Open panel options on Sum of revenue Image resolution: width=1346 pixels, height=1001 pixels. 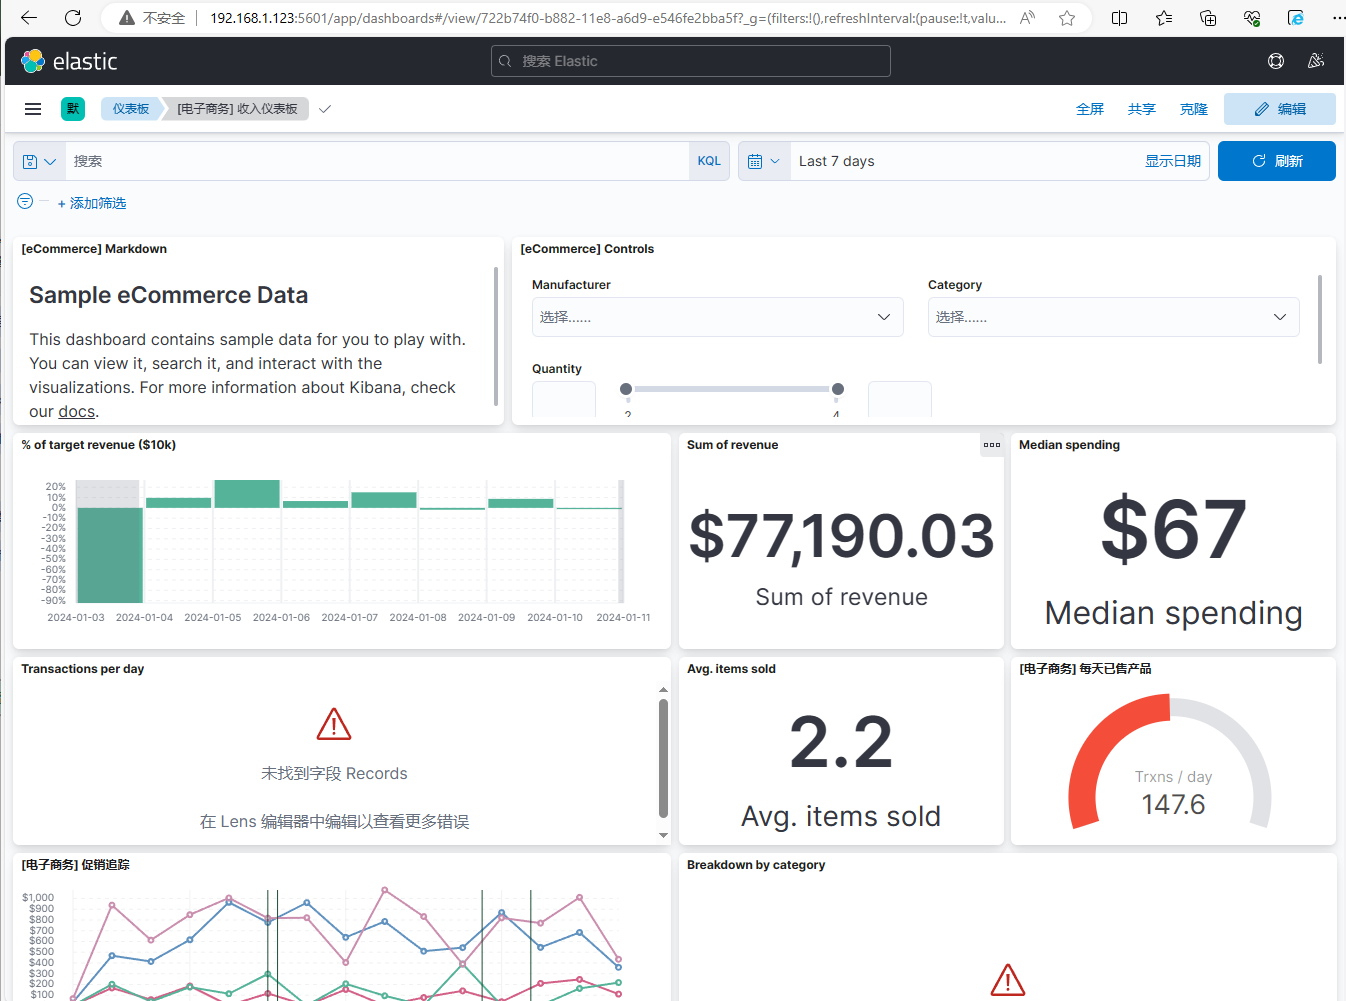(991, 445)
